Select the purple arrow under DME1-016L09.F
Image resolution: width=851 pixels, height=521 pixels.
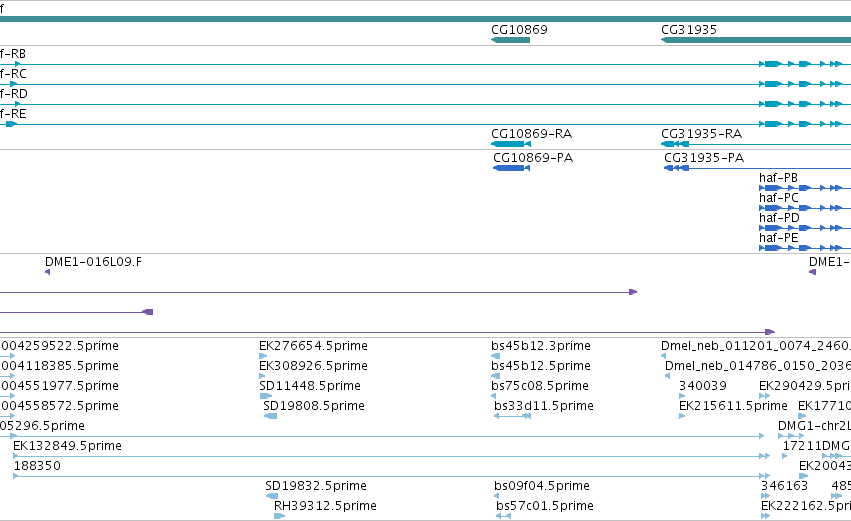click(x=47, y=272)
